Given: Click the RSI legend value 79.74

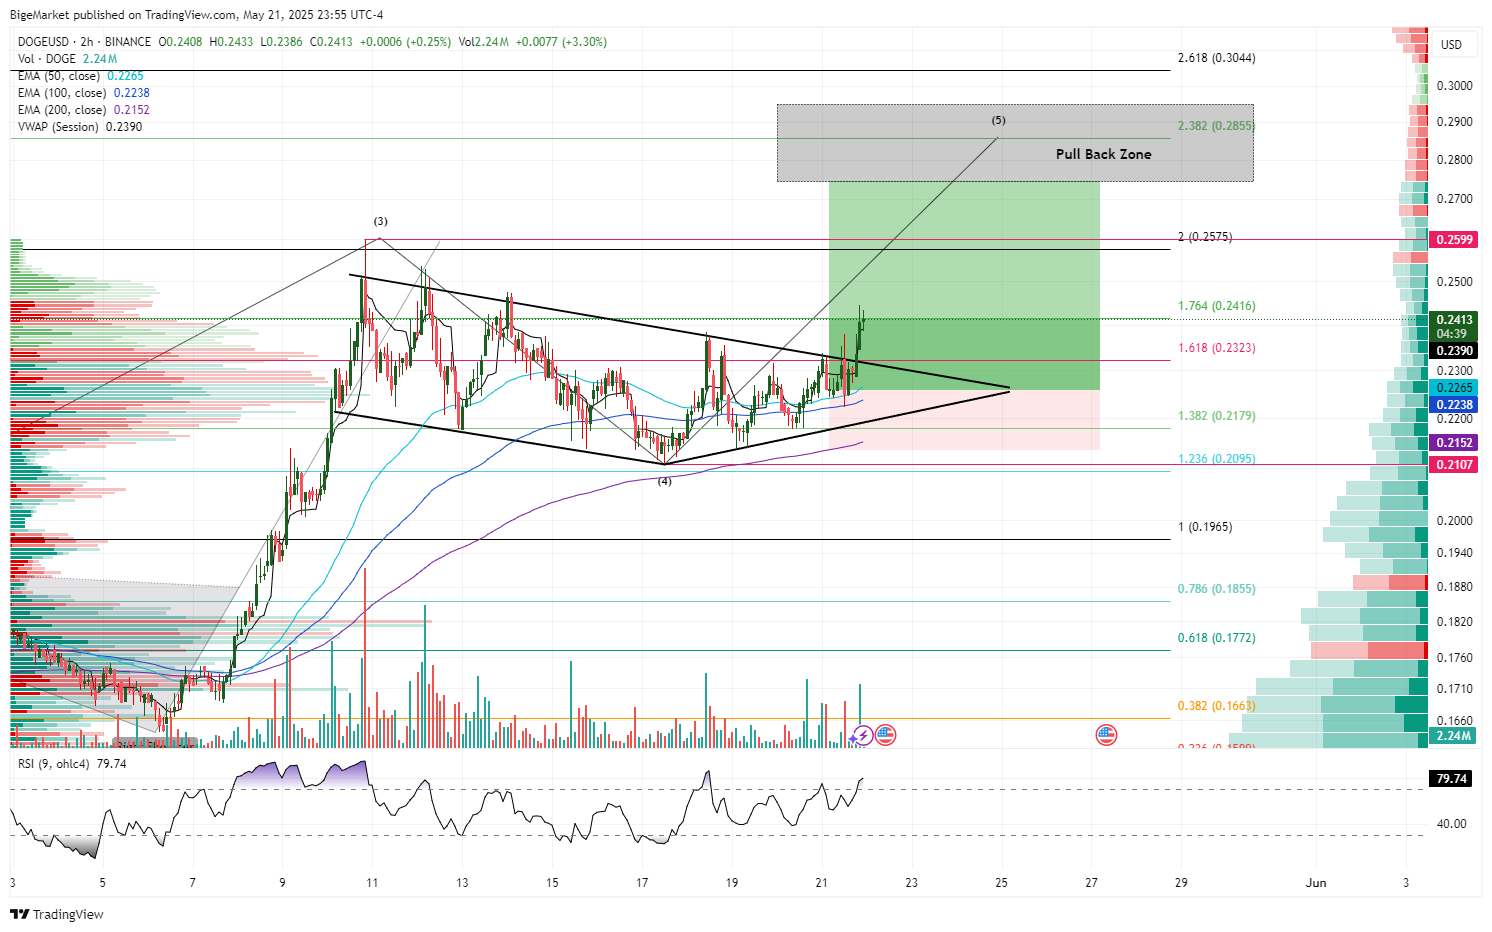Looking at the screenshot, I should (110, 764).
